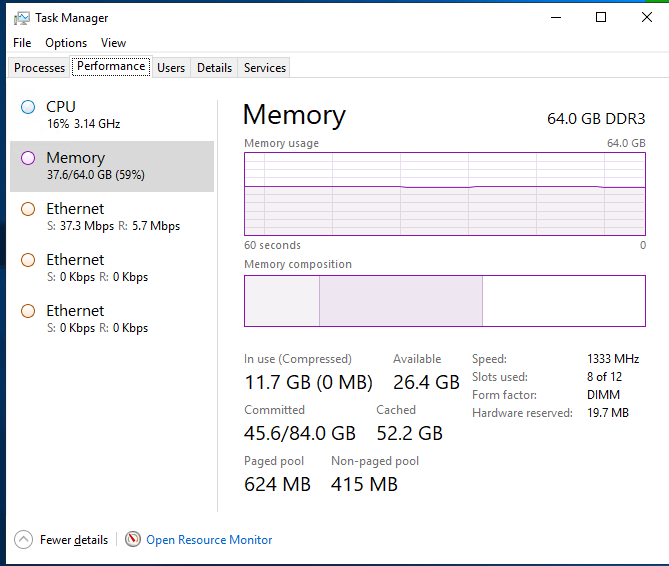Viewport: 669px width, 566px height.
Task: Switch to the Details tab
Action: (x=214, y=68)
